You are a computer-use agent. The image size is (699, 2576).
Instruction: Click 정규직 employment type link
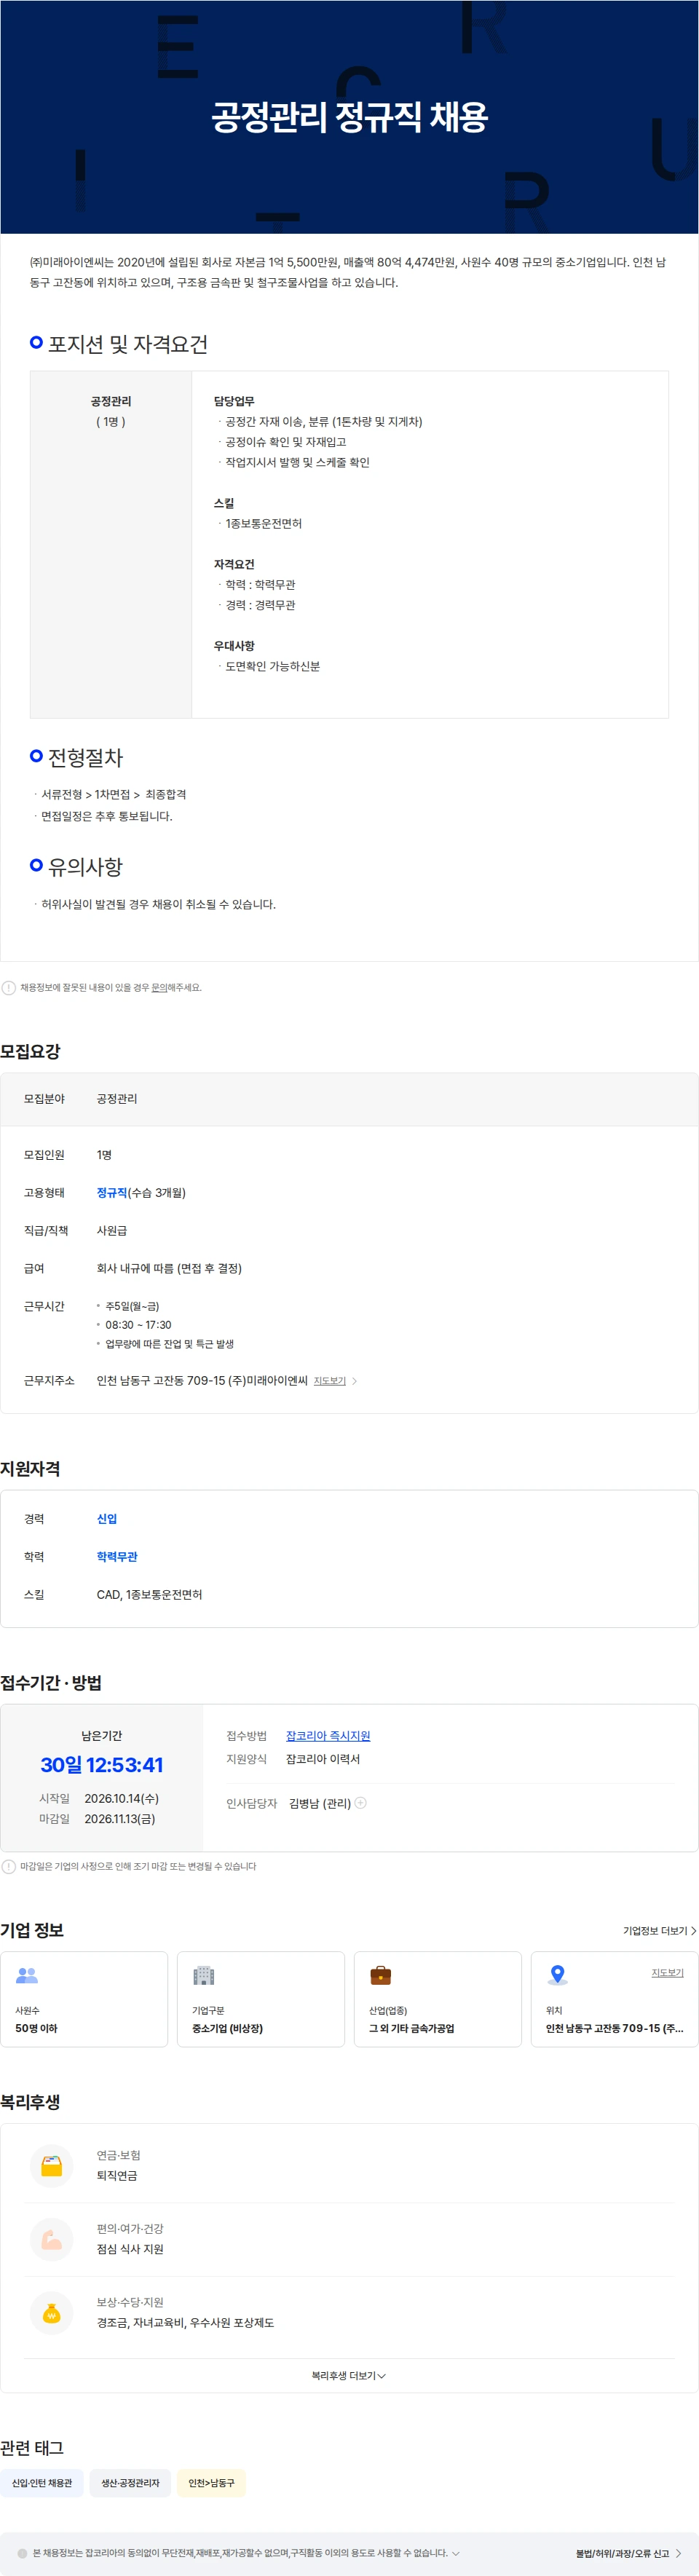pos(111,1193)
